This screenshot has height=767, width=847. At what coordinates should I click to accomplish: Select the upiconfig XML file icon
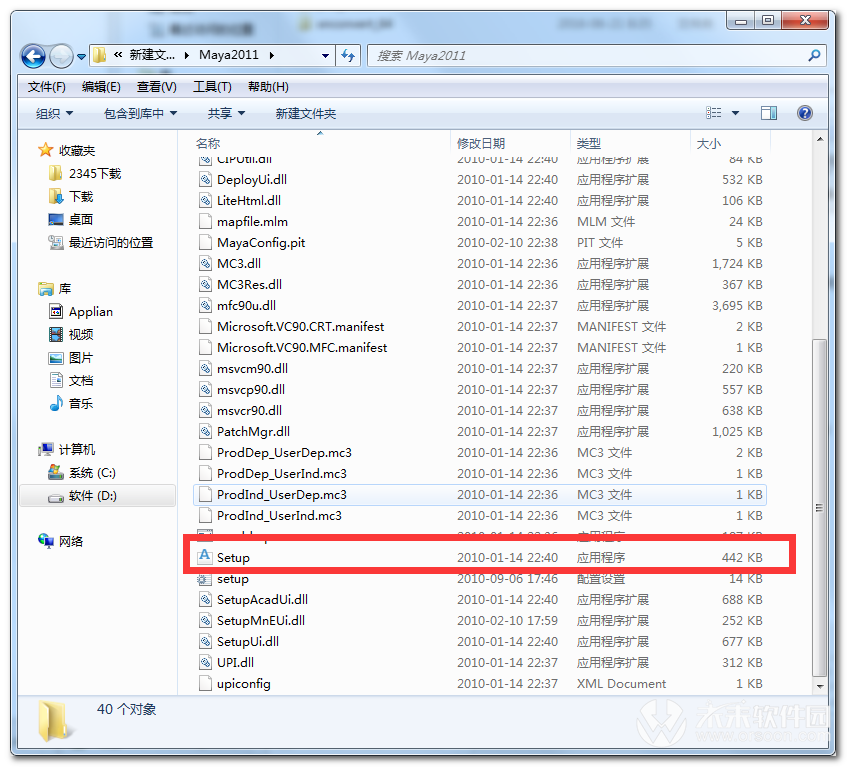tap(205, 684)
